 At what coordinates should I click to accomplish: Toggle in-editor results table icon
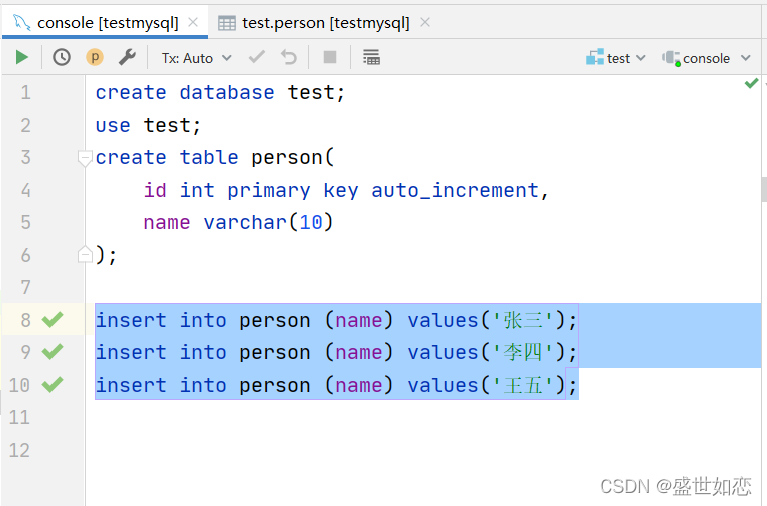pyautogui.click(x=371, y=57)
